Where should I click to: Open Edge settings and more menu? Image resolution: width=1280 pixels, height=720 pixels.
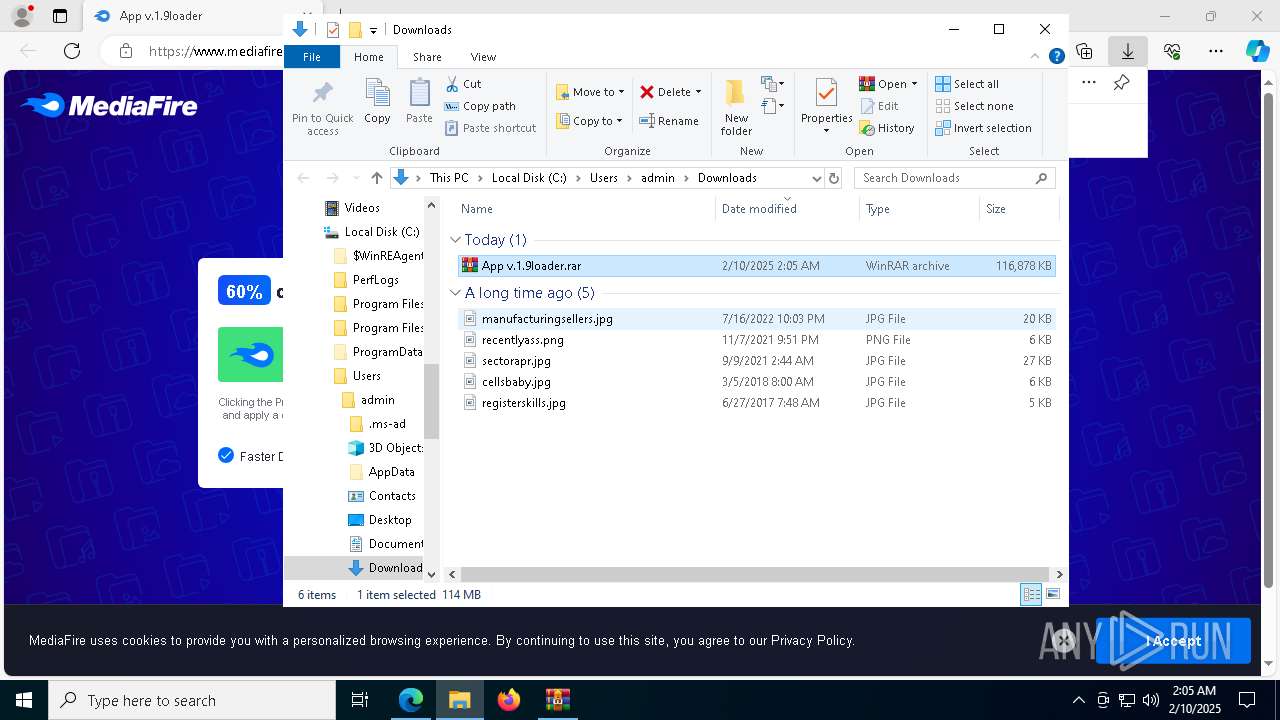coord(1216,51)
